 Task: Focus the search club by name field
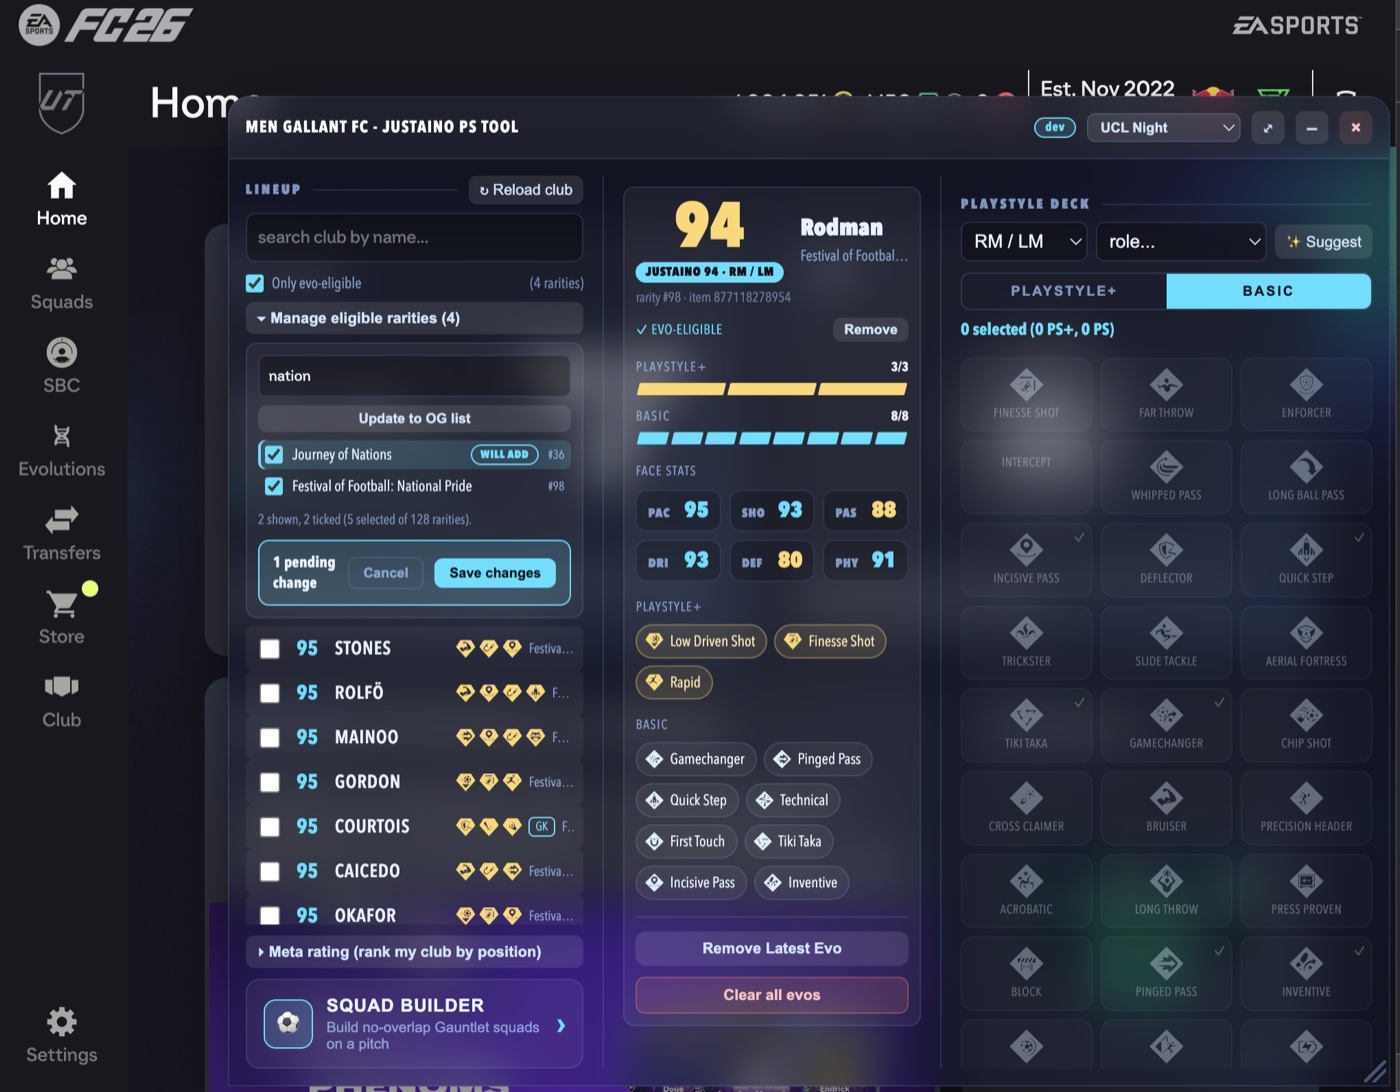coord(414,237)
